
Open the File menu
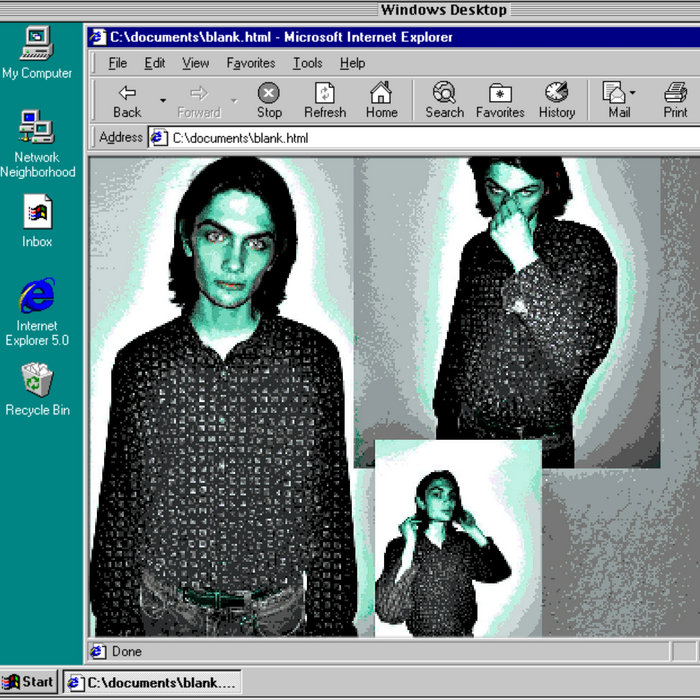tap(117, 63)
